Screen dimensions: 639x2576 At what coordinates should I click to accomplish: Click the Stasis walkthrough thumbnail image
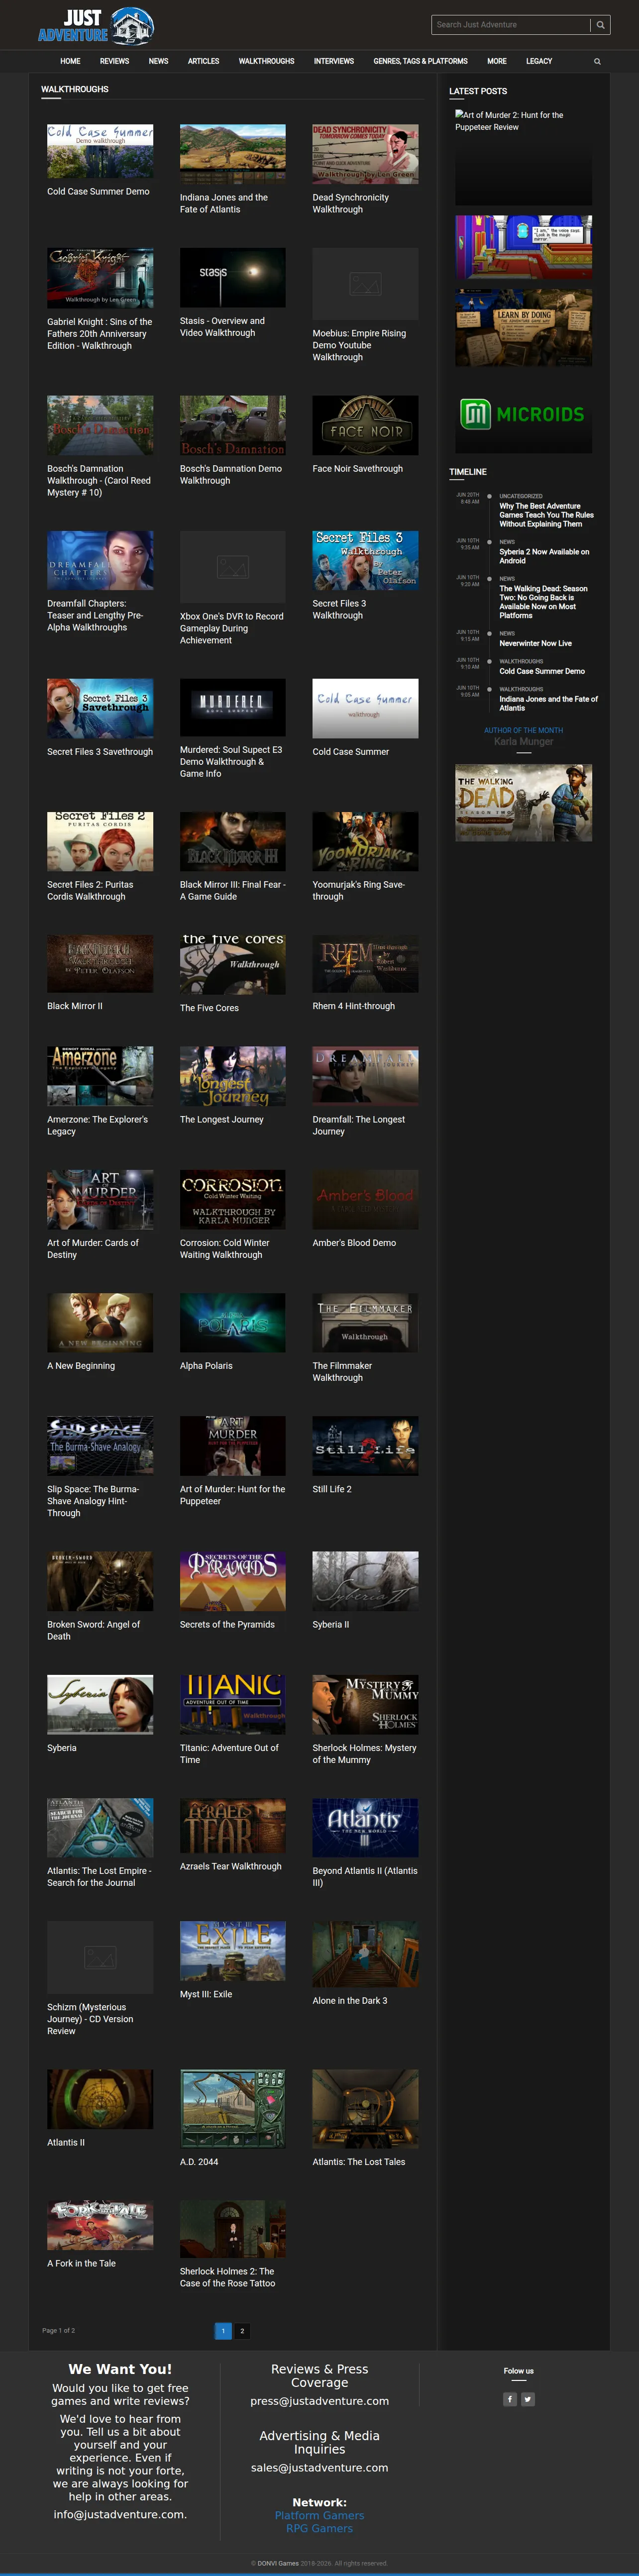232,277
